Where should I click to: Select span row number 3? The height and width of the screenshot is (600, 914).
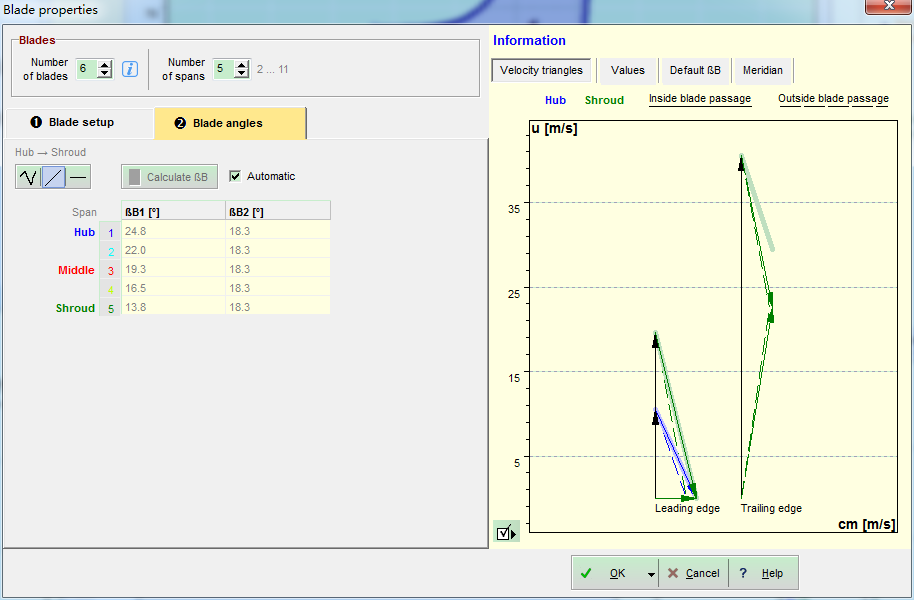pos(110,271)
